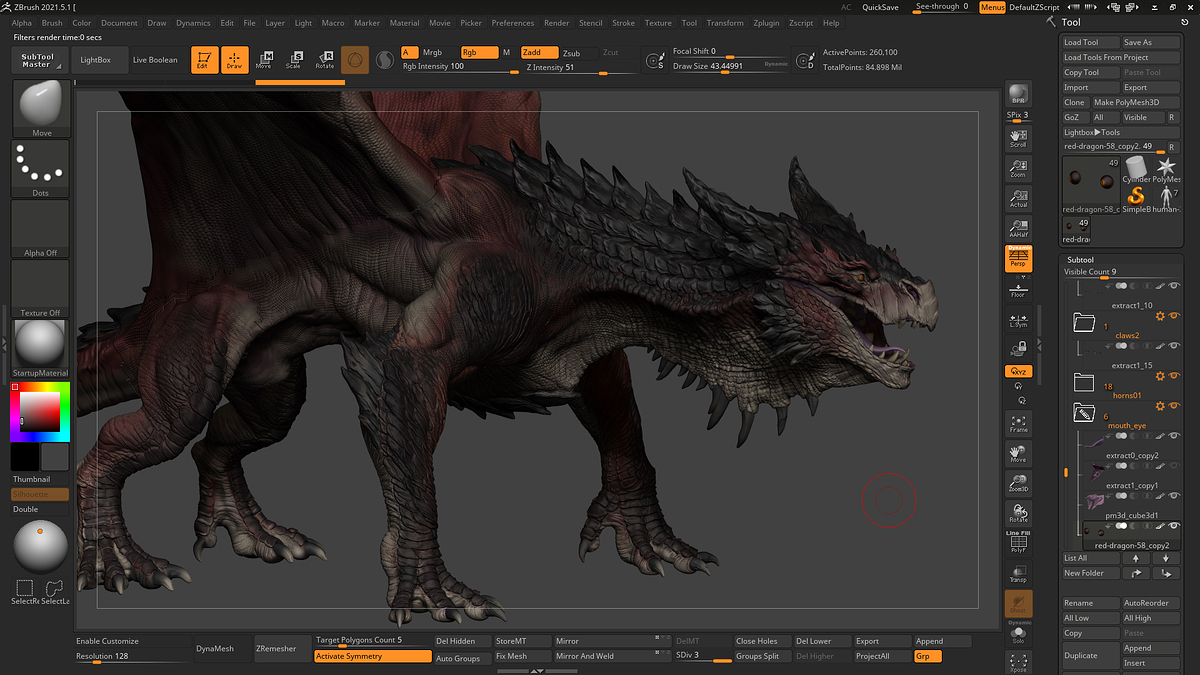Click the Sculptris Pro mode icon
This screenshot has width=1200, height=675.
coord(385,60)
